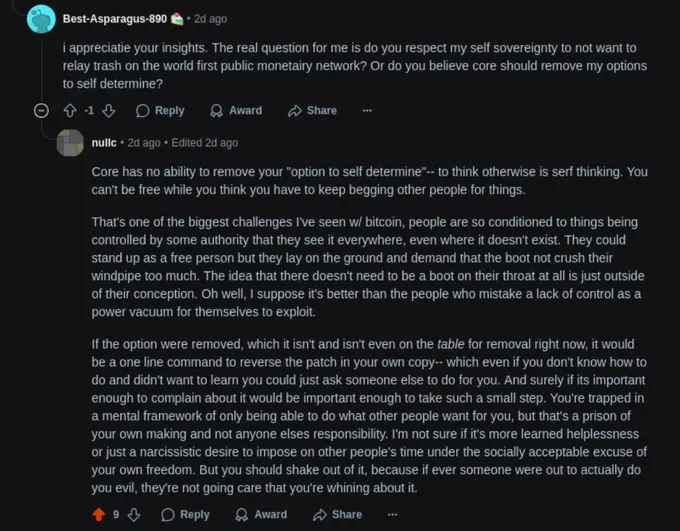Screen dimensions: 680x531
Task: Visit nullc's profile via username
Action: click(x=104, y=143)
